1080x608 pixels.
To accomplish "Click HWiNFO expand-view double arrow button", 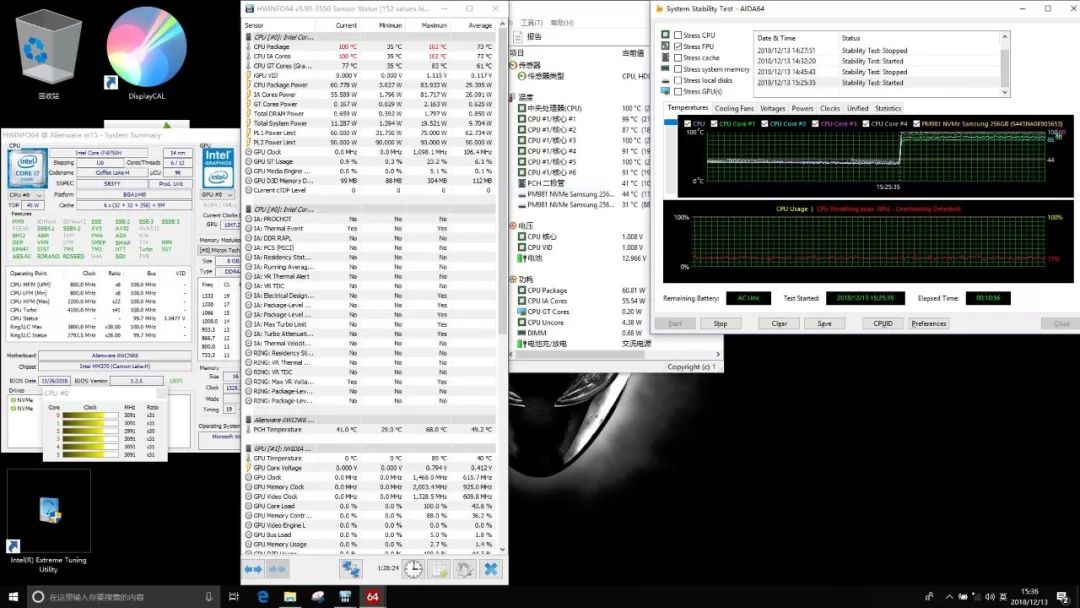I will point(253,569).
